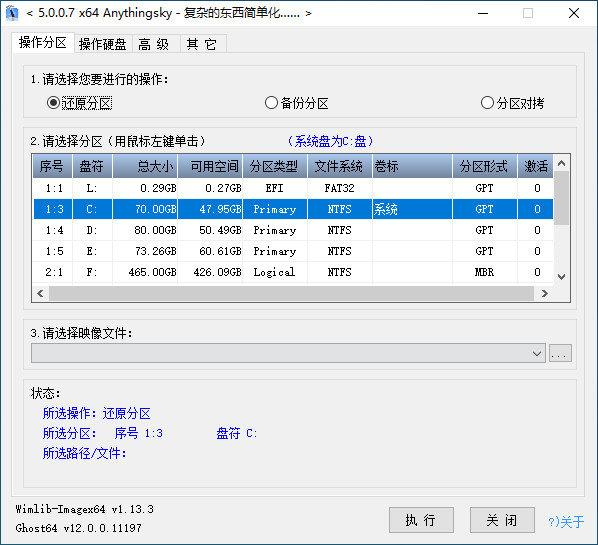This screenshot has width=598, height=545.
Task: Click the app icon in title bar
Action: 12,13
